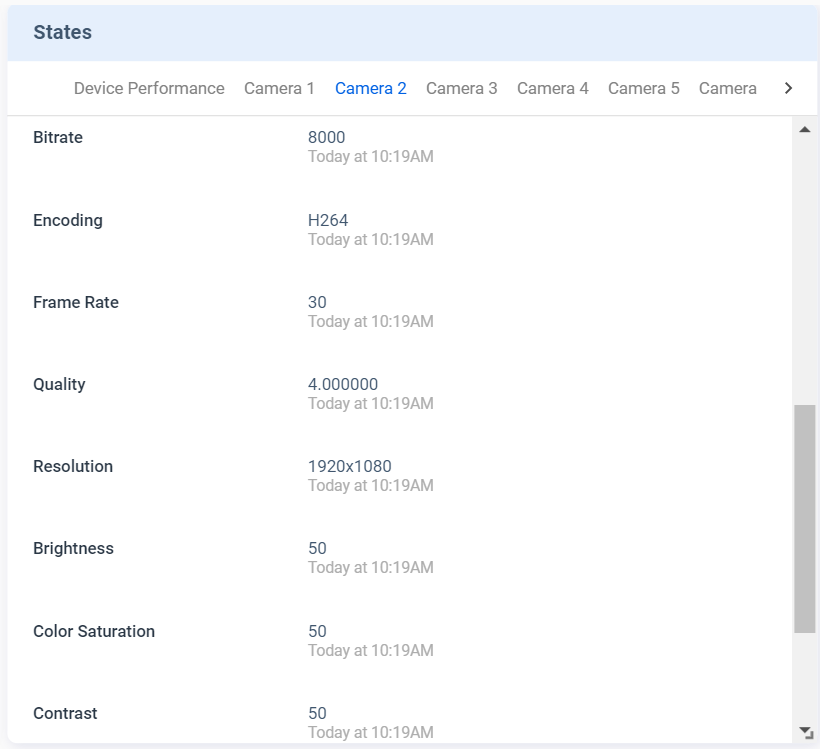820x749 pixels.
Task: Open the Camera 4 tab
Action: coord(552,88)
